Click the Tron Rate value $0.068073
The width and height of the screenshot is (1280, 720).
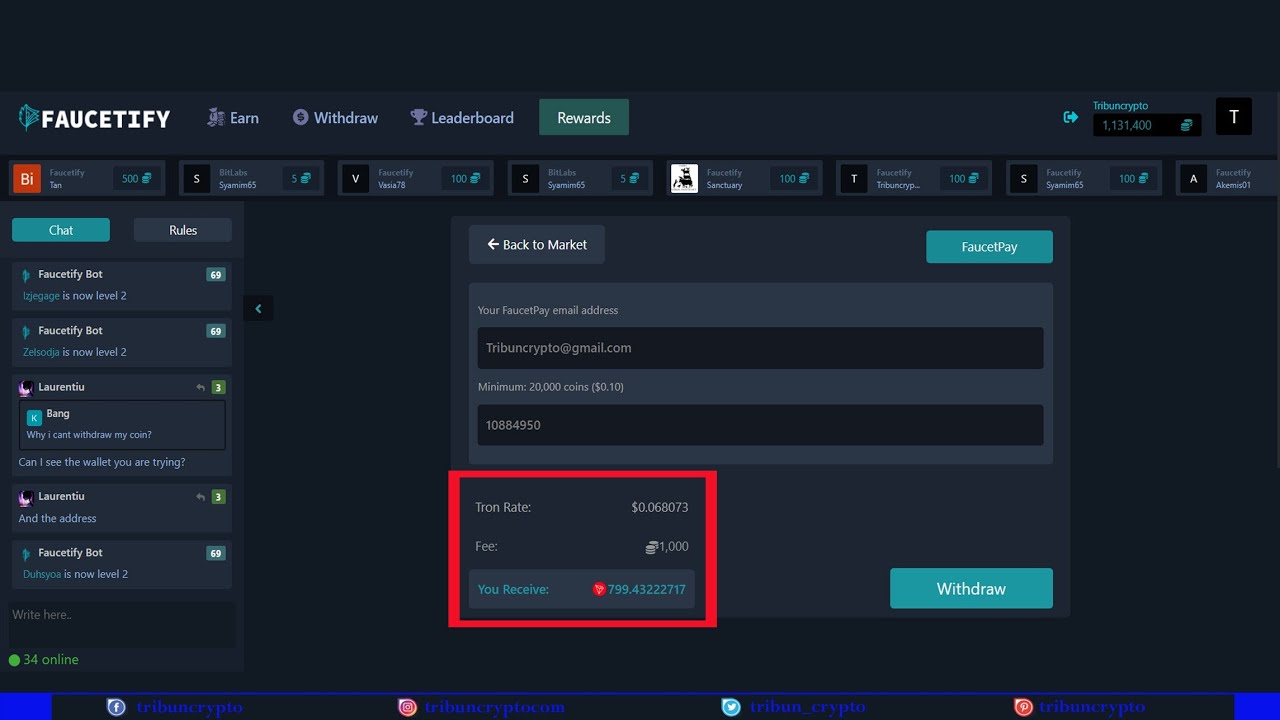click(660, 508)
